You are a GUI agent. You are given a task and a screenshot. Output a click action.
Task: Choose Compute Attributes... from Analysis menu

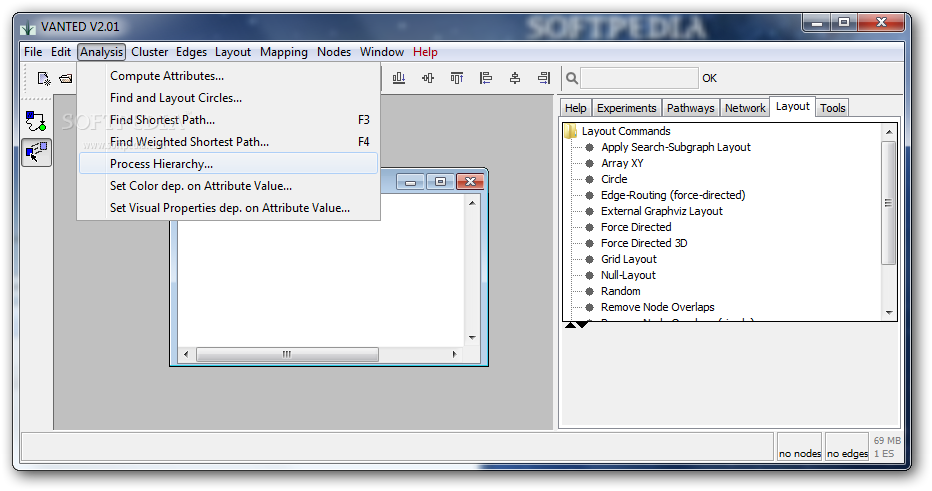(x=229, y=76)
